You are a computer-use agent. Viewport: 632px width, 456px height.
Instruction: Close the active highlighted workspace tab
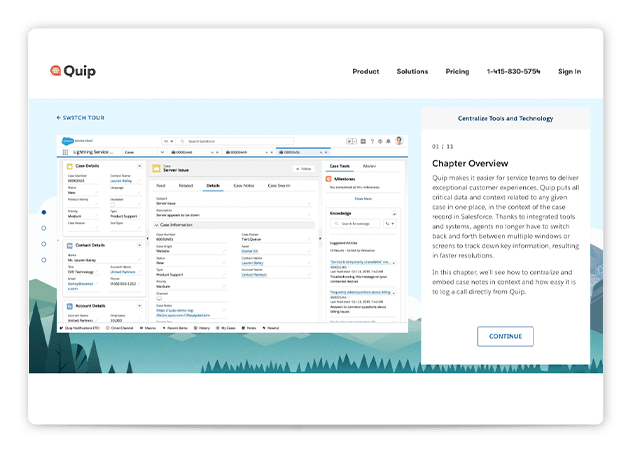click(326, 152)
